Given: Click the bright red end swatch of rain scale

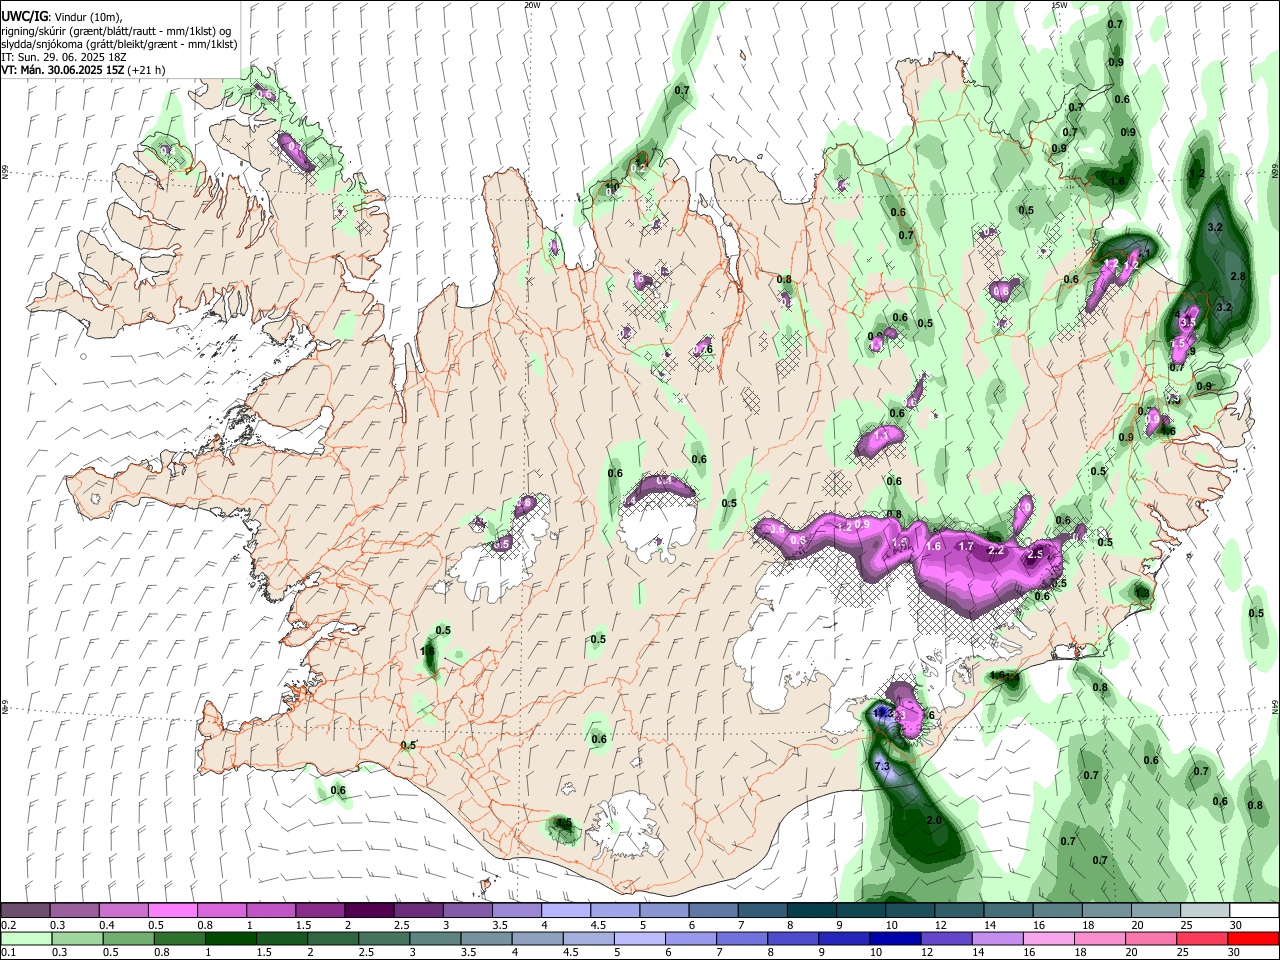Looking at the screenshot, I should pos(1253,938).
